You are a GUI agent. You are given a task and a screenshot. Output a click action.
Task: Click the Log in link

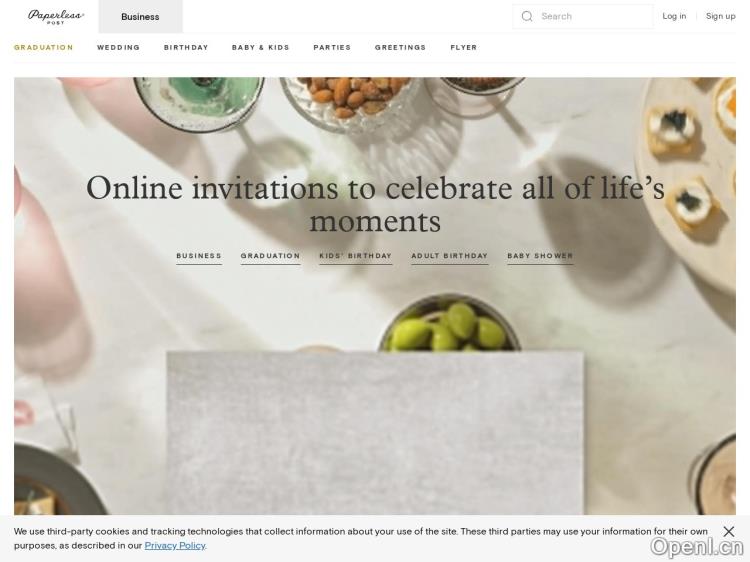[674, 16]
